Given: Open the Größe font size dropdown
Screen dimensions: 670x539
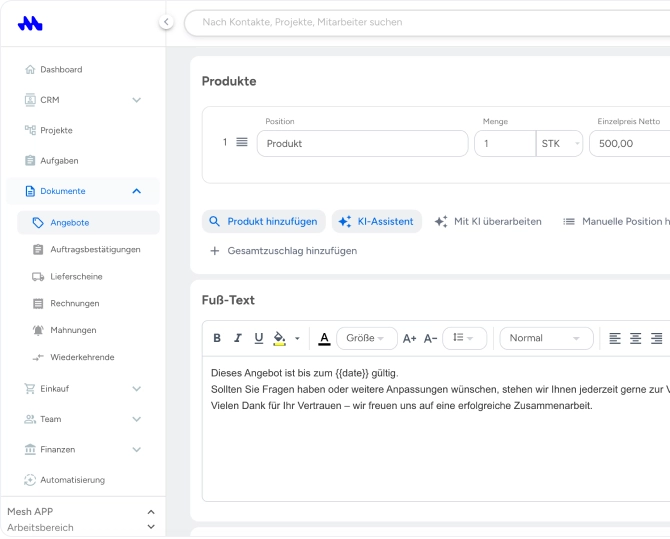Looking at the screenshot, I should pyautogui.click(x=367, y=338).
